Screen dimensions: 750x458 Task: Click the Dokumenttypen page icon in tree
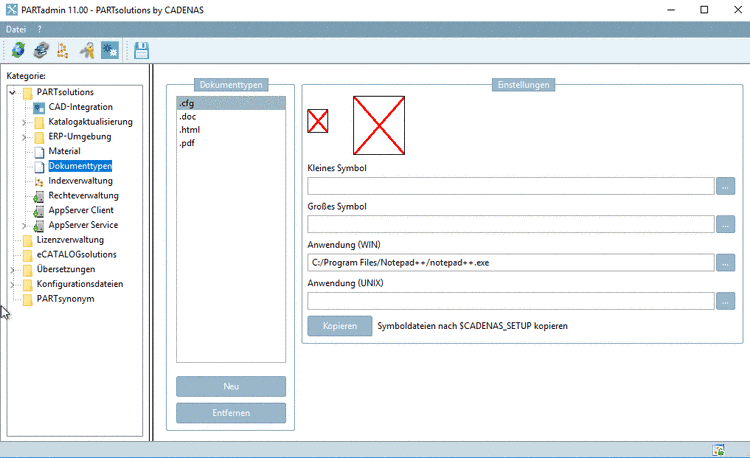(39, 166)
